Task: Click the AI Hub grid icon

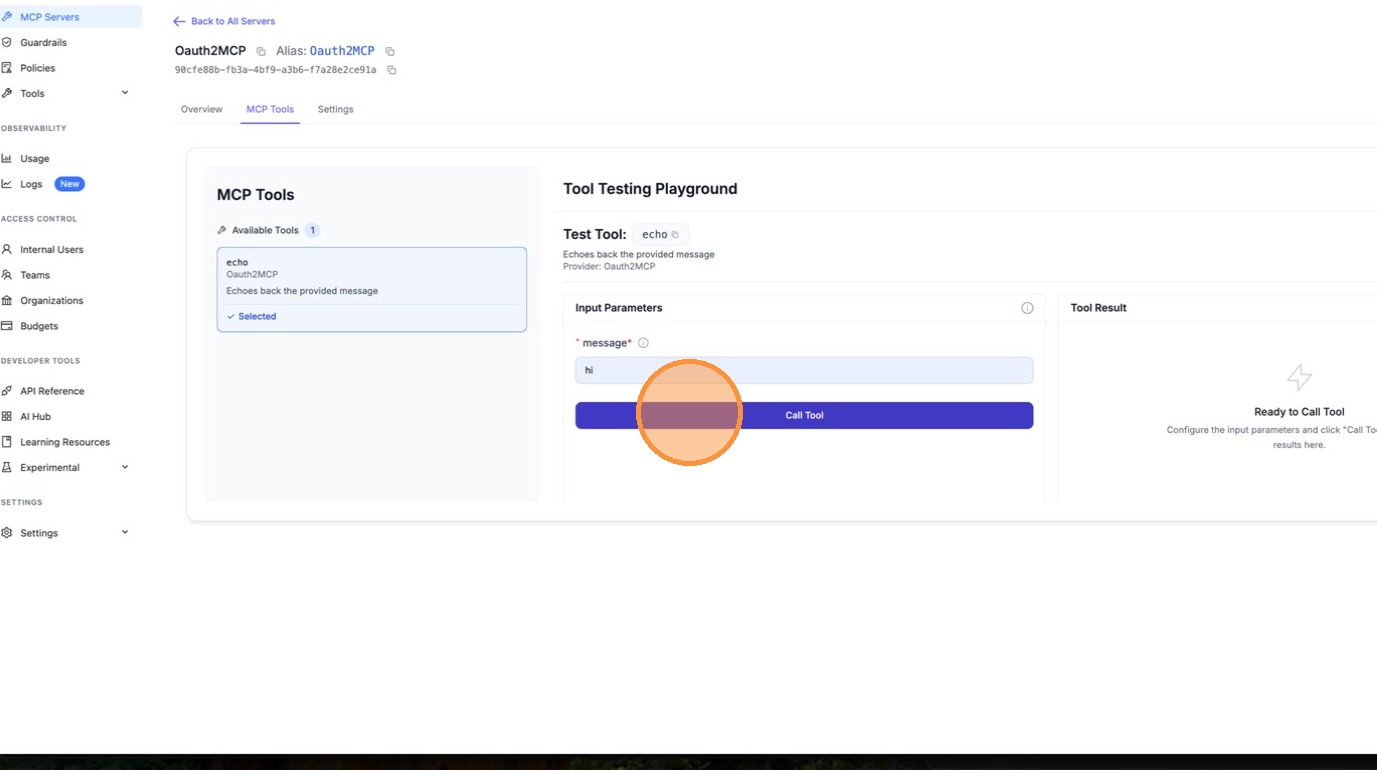Action: (x=7, y=417)
